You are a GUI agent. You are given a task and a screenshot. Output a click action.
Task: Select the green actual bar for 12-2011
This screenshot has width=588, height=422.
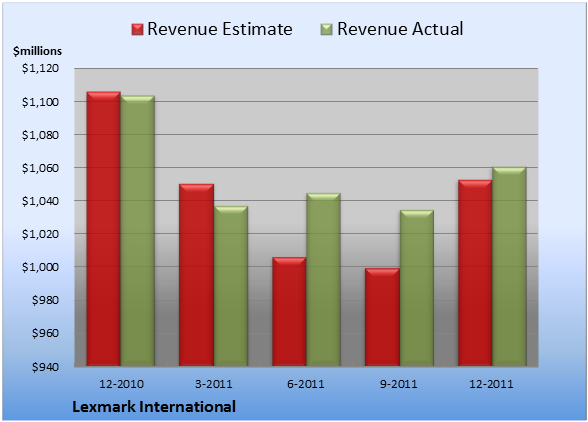click(509, 267)
